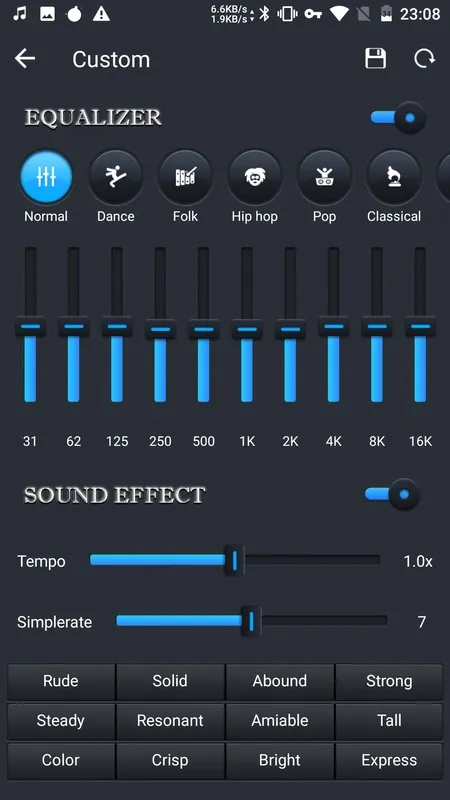Apply the Rude sound effect
This screenshot has height=800, width=450.
(x=61, y=681)
